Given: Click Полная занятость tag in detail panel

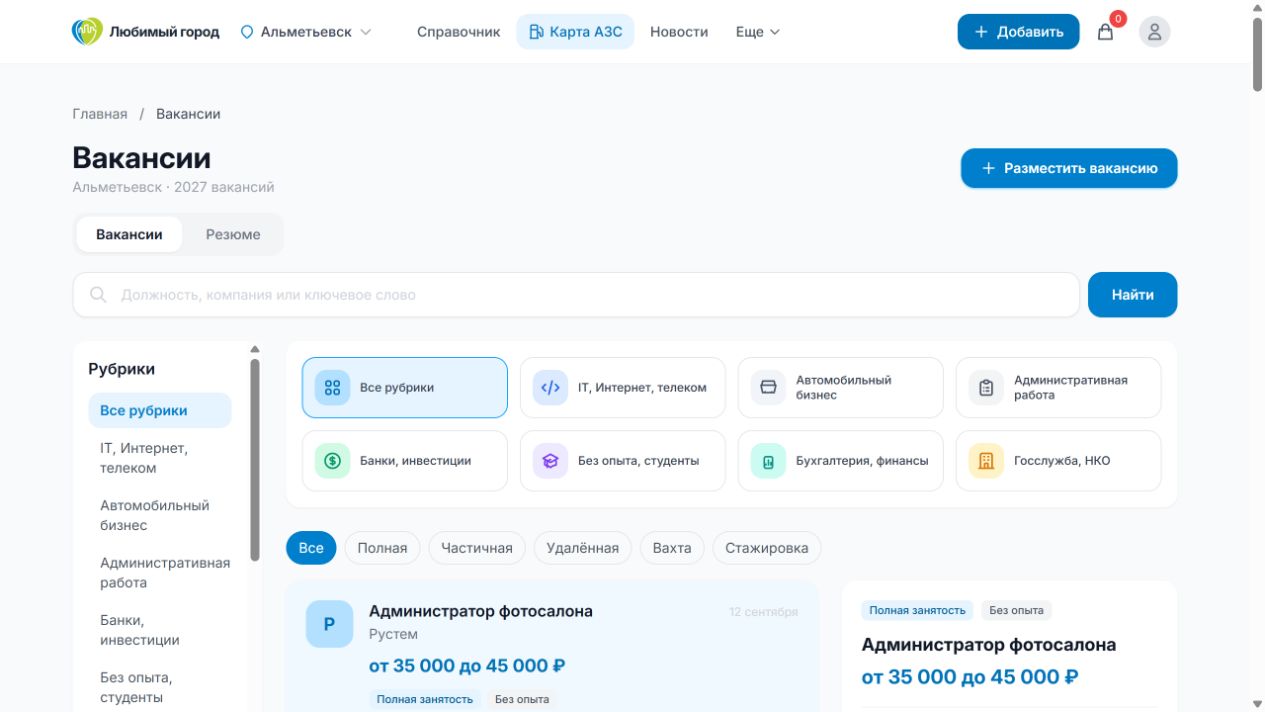Looking at the screenshot, I should [917, 610].
